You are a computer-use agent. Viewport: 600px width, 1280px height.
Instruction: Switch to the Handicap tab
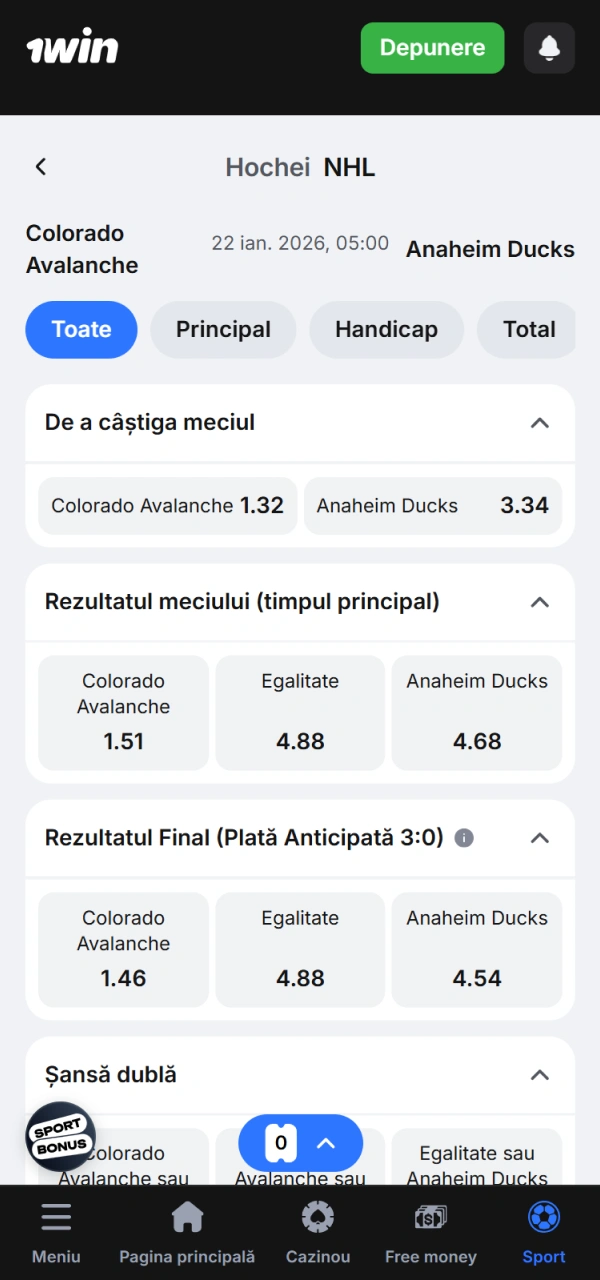386,329
